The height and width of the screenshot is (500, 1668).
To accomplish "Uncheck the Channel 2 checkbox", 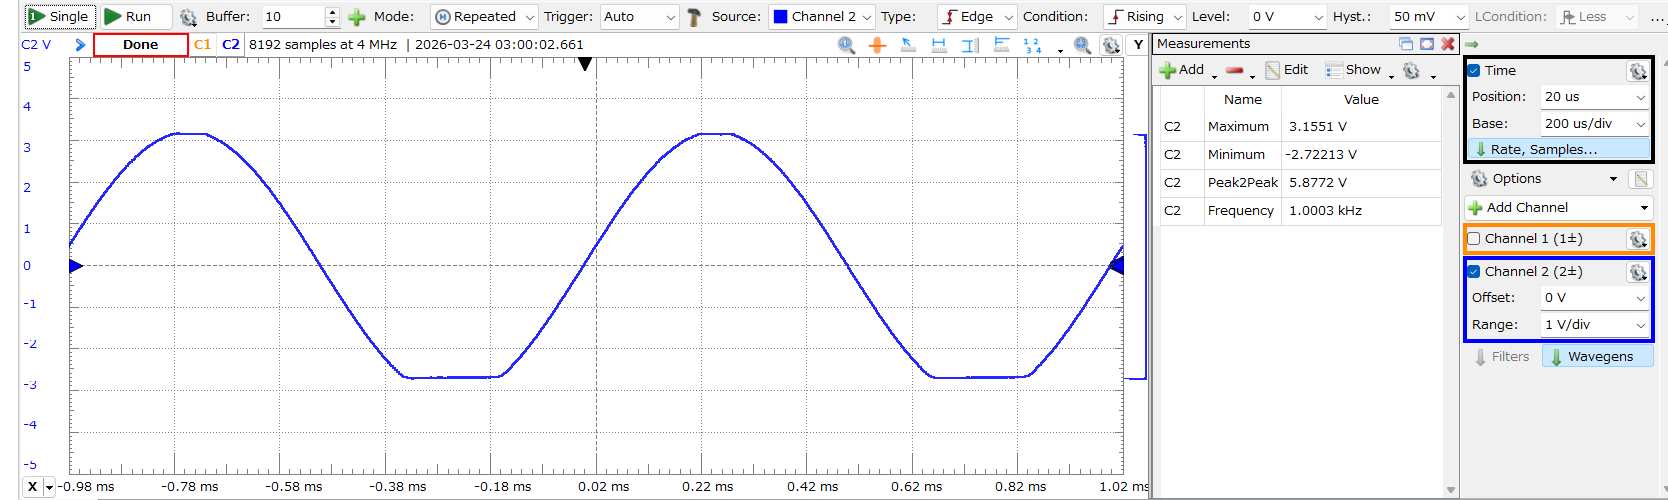I will (x=1474, y=272).
